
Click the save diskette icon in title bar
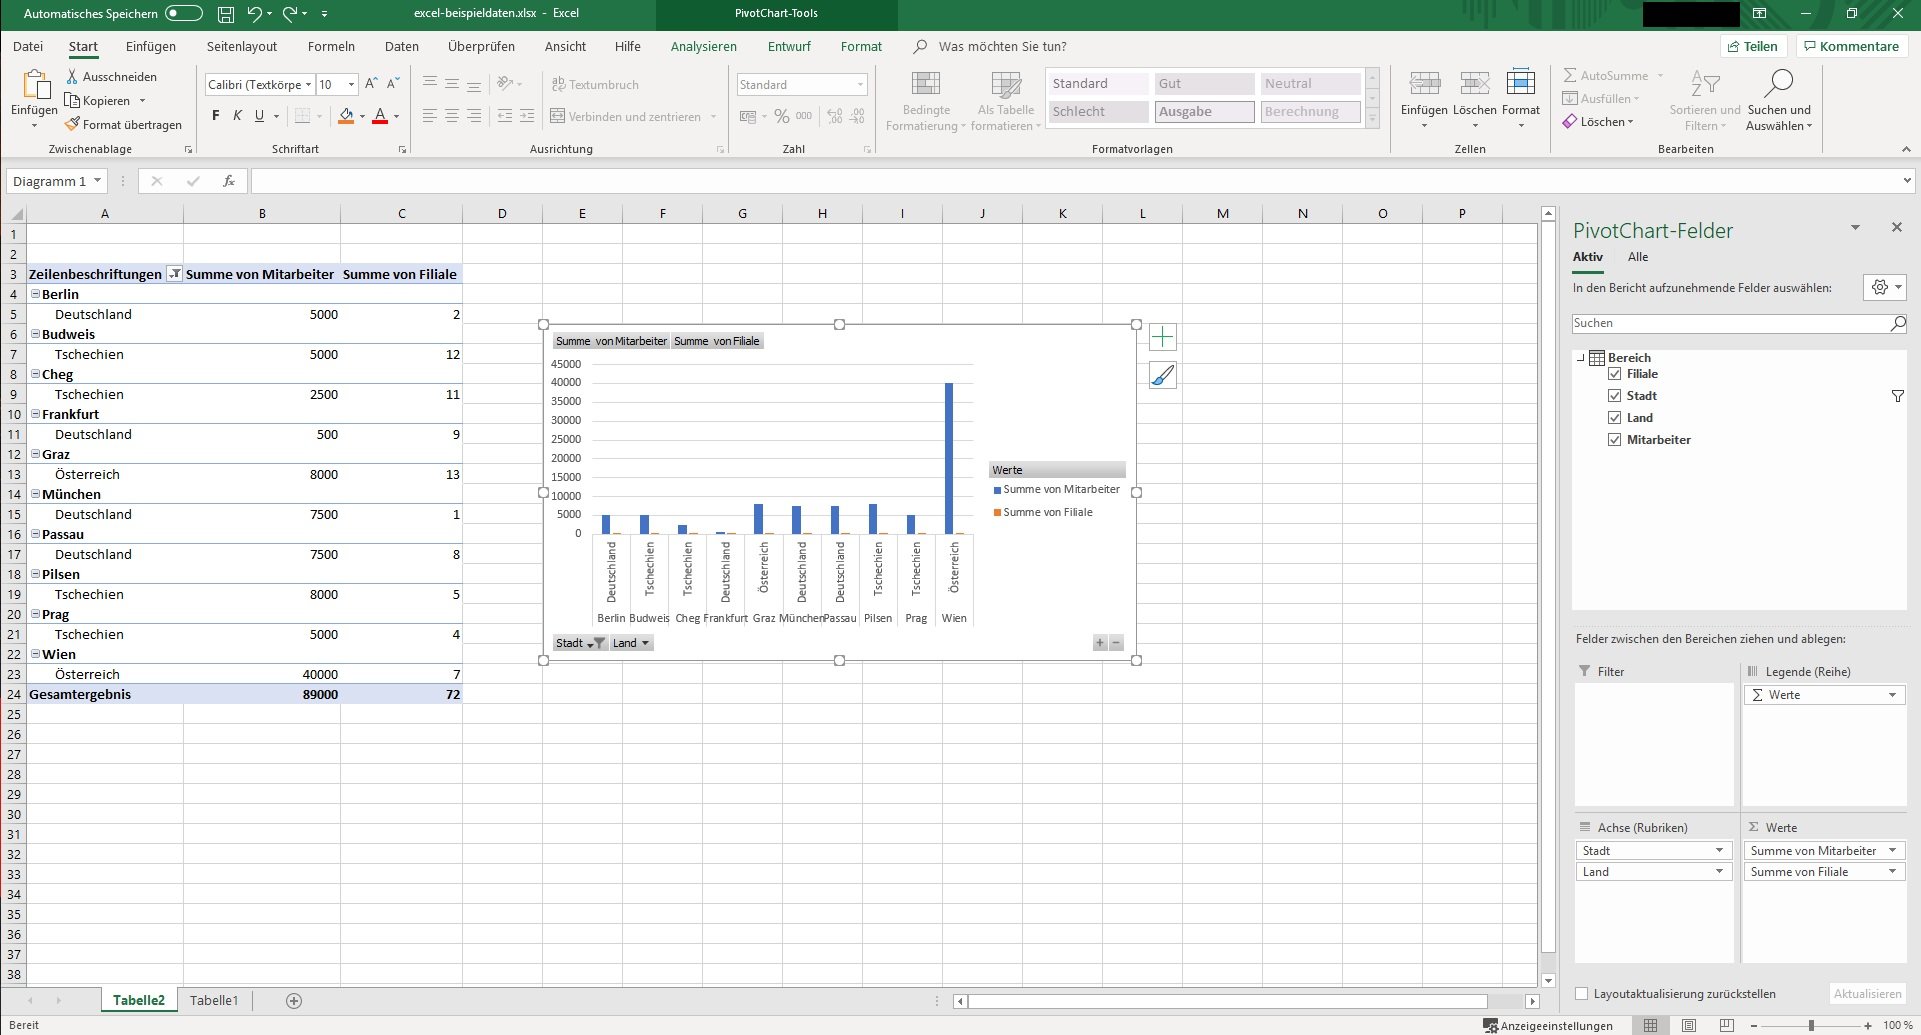tap(226, 14)
